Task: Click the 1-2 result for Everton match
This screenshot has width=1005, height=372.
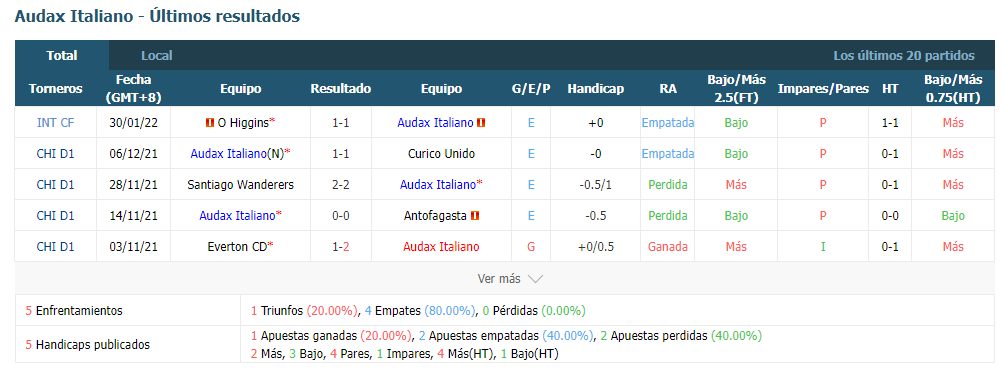Action: pos(341,247)
